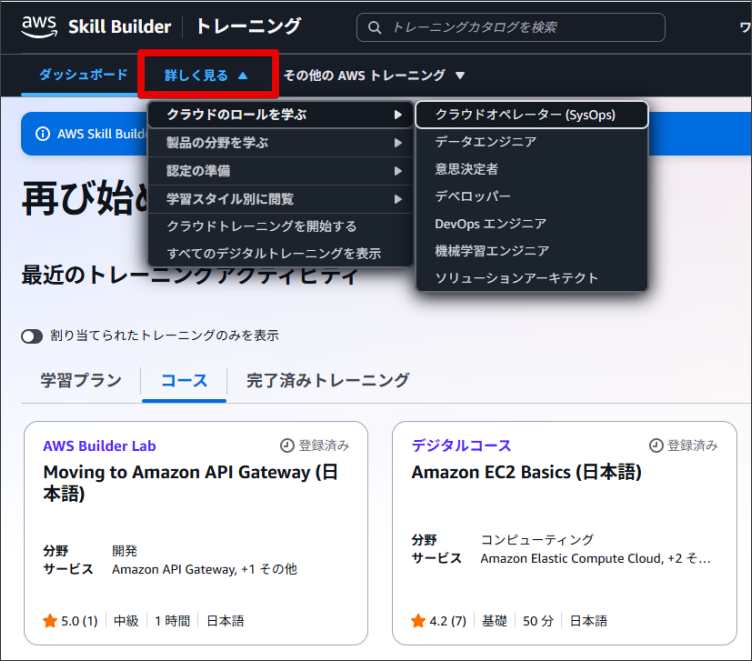This screenshot has height=661, width=752.
Task: Open Amazon EC2 Basics course
Action: click(526, 472)
